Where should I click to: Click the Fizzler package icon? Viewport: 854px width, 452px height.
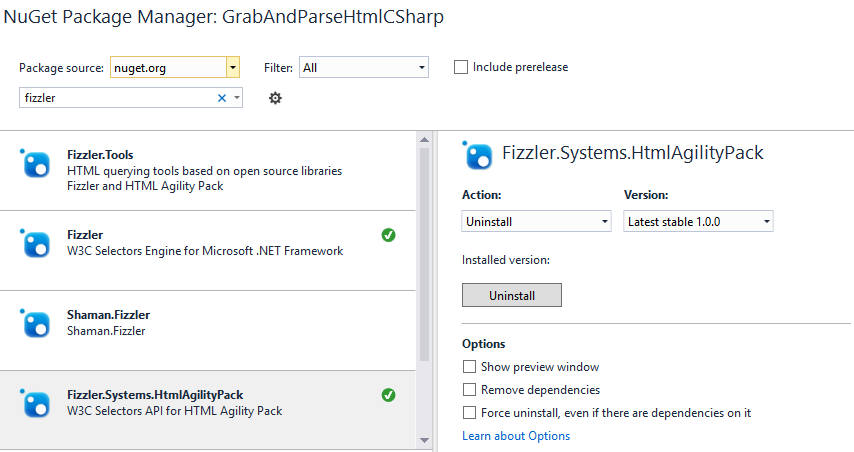35,243
